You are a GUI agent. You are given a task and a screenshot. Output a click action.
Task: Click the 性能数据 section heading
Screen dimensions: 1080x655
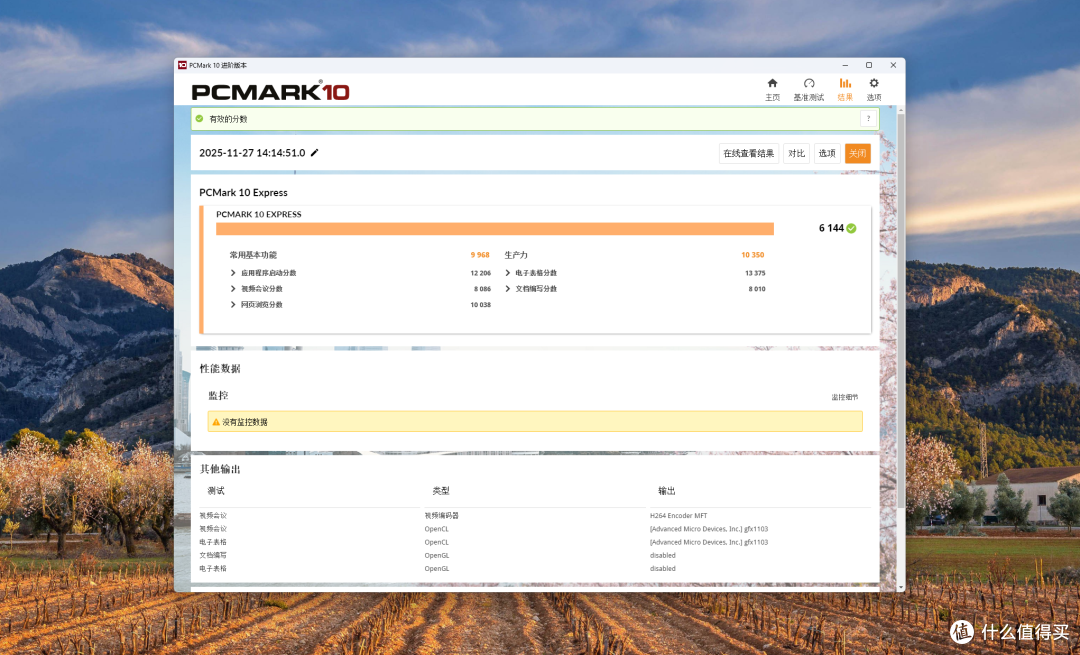[220, 368]
